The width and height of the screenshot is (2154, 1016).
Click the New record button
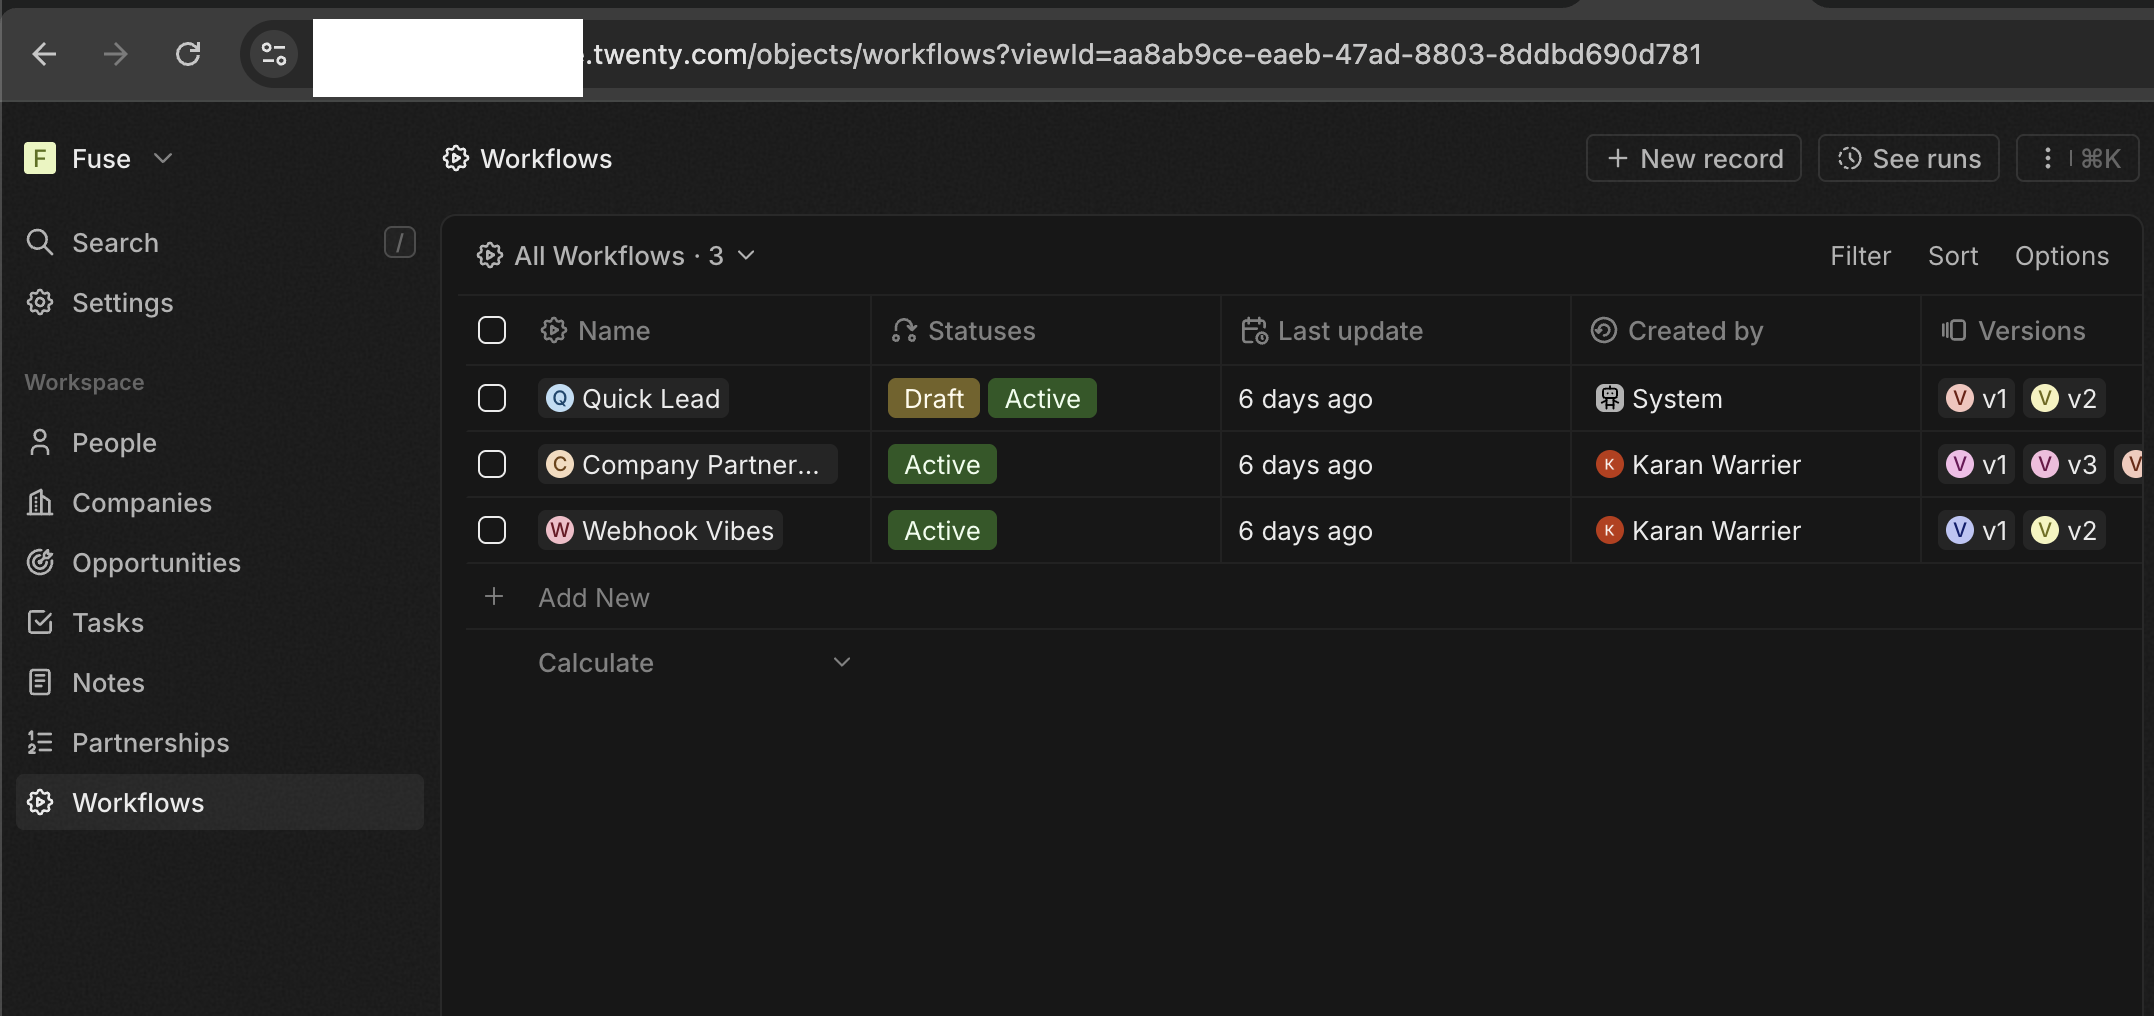tap(1693, 158)
